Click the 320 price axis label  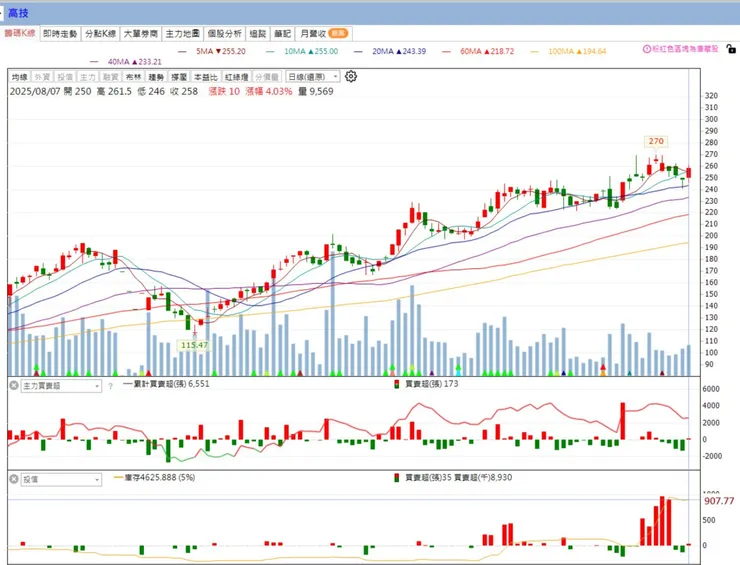tap(711, 96)
